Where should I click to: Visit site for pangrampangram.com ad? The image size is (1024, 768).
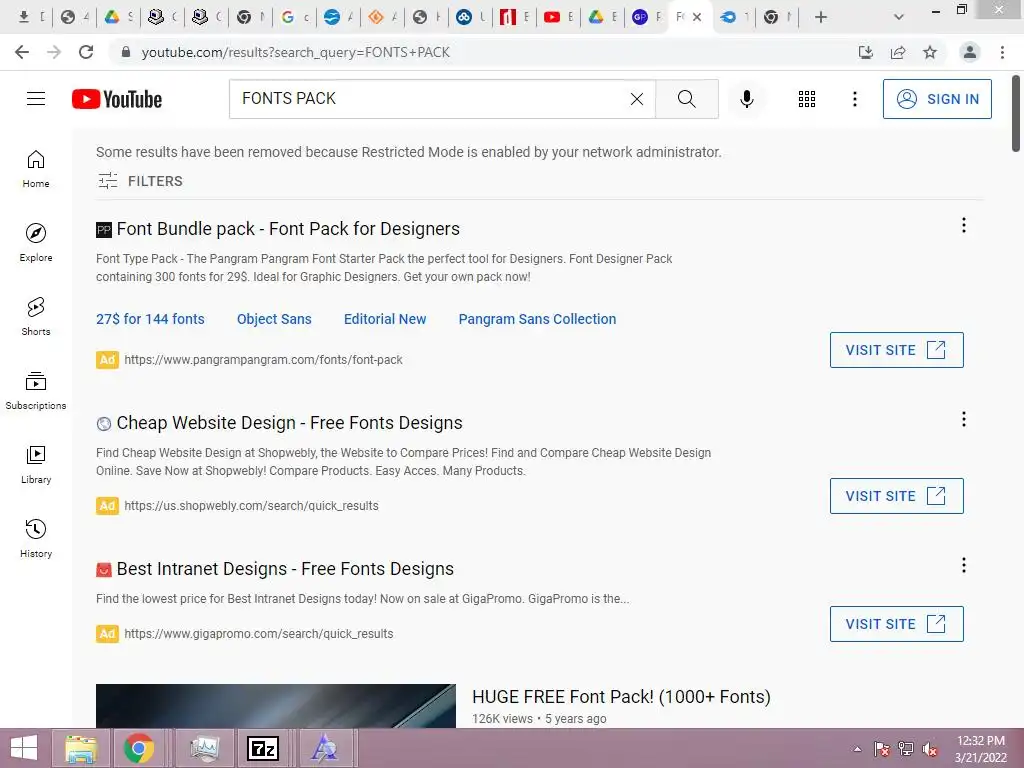[896, 350]
